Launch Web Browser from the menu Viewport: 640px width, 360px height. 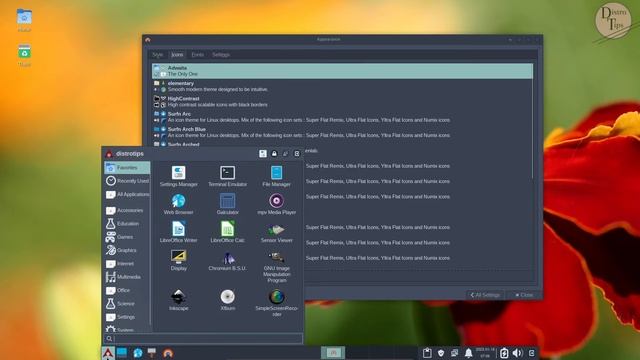[x=178, y=204]
